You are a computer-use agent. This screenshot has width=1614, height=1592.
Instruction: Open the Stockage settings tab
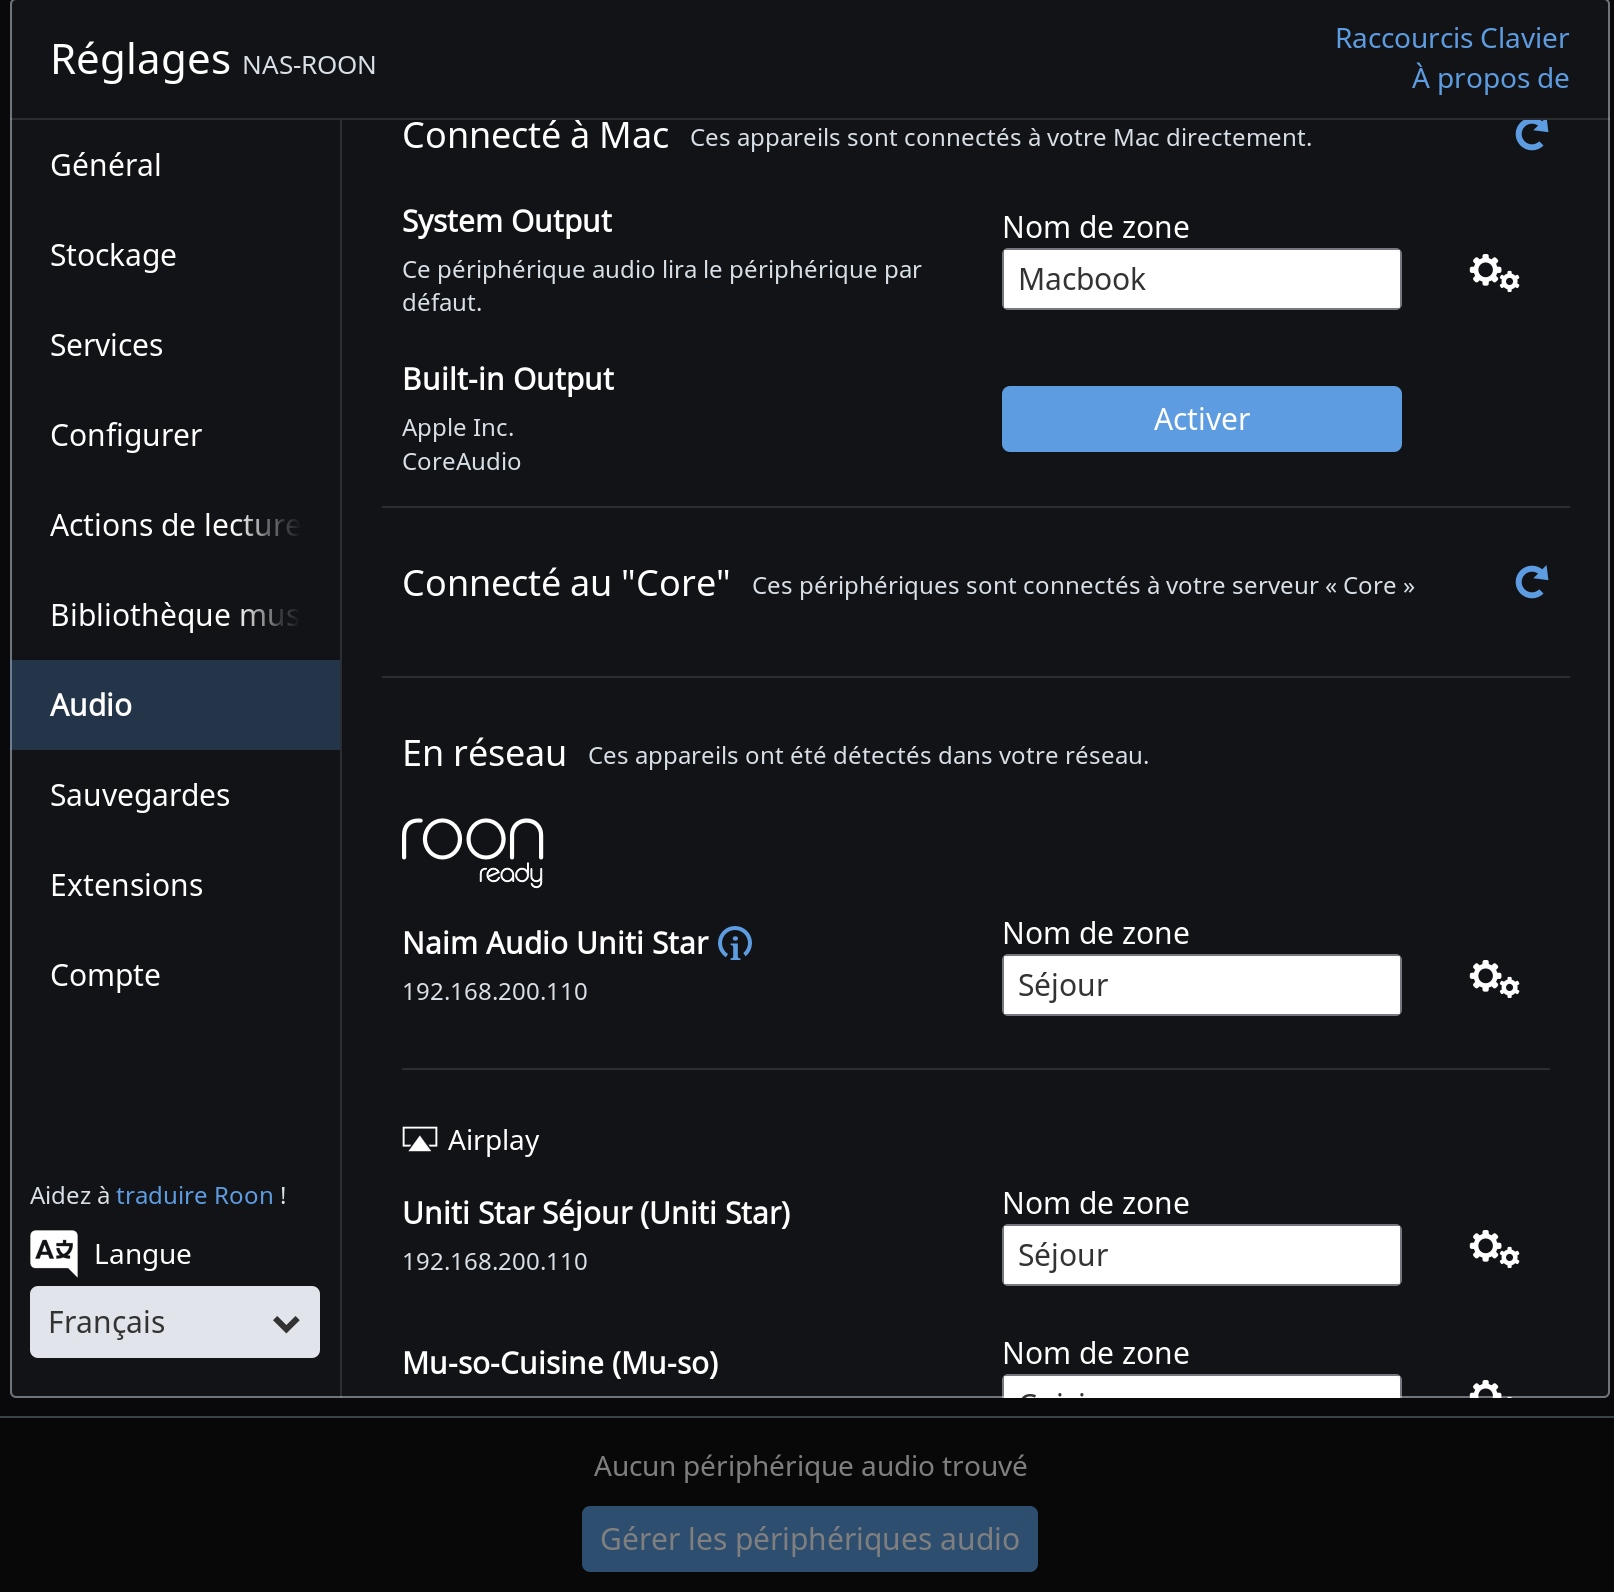(175, 255)
